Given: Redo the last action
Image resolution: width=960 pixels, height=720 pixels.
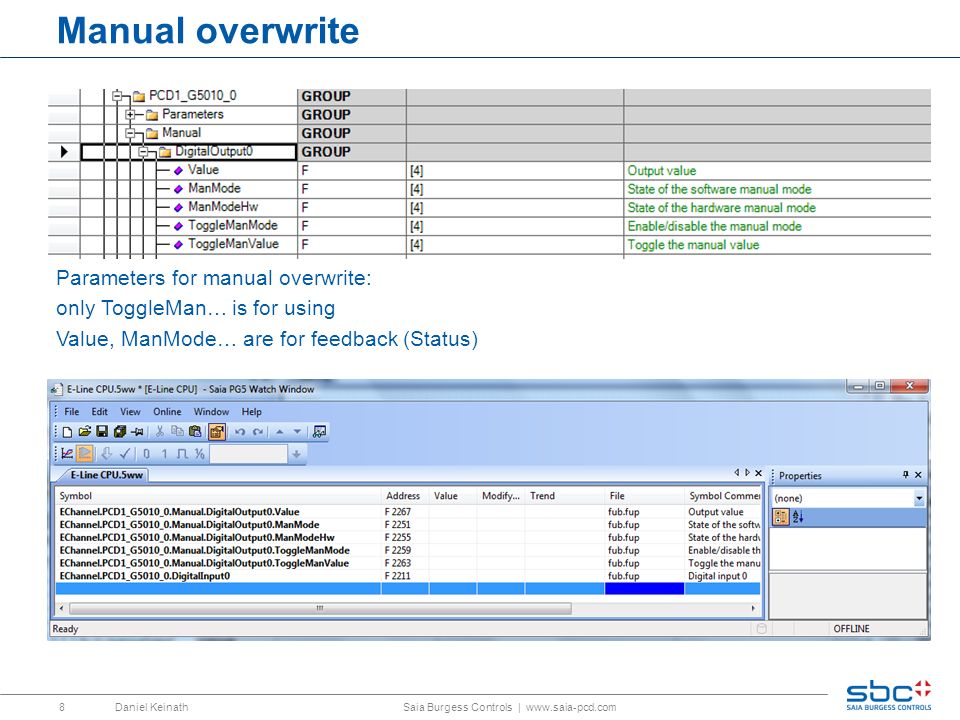Looking at the screenshot, I should pos(258,432).
